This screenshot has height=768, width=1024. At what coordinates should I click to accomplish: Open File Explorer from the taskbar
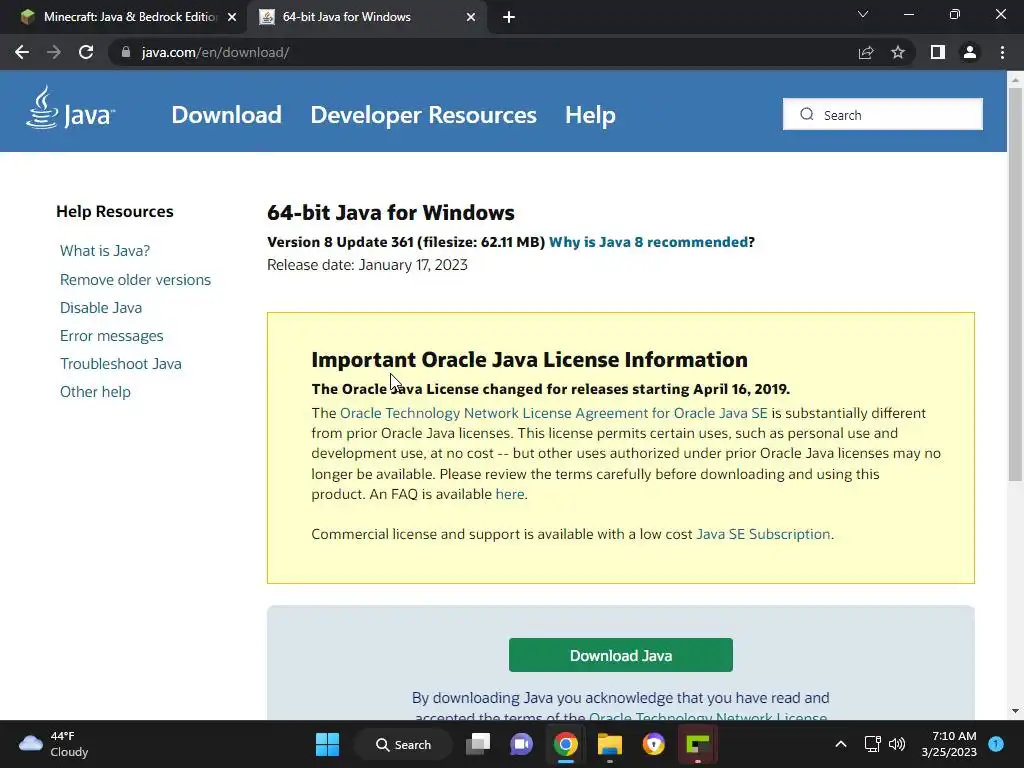pos(609,744)
